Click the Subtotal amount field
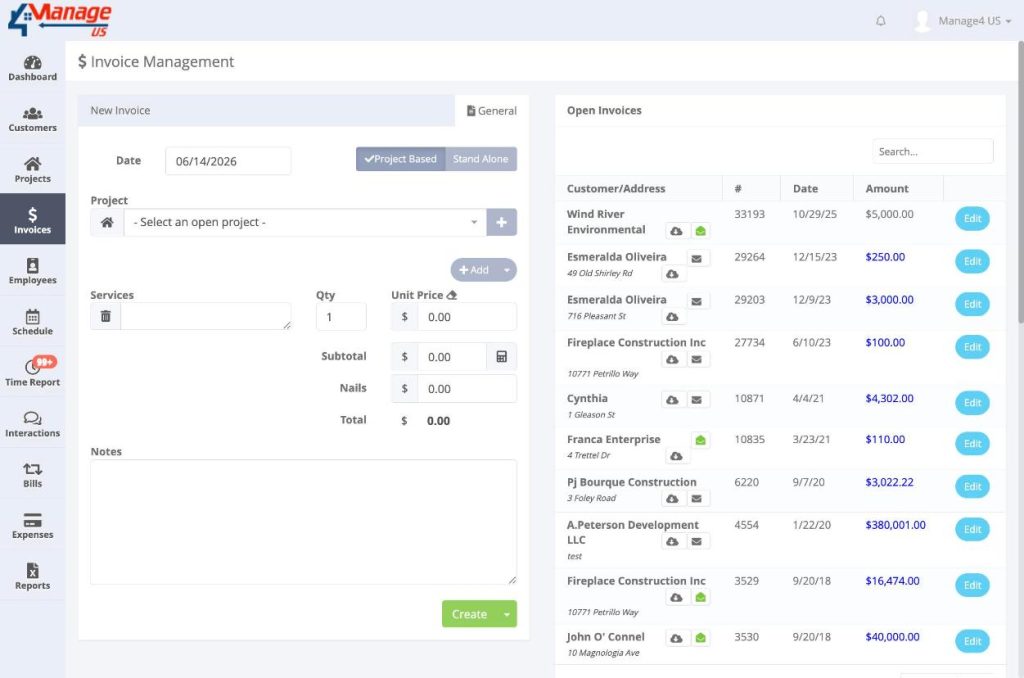 click(x=452, y=357)
